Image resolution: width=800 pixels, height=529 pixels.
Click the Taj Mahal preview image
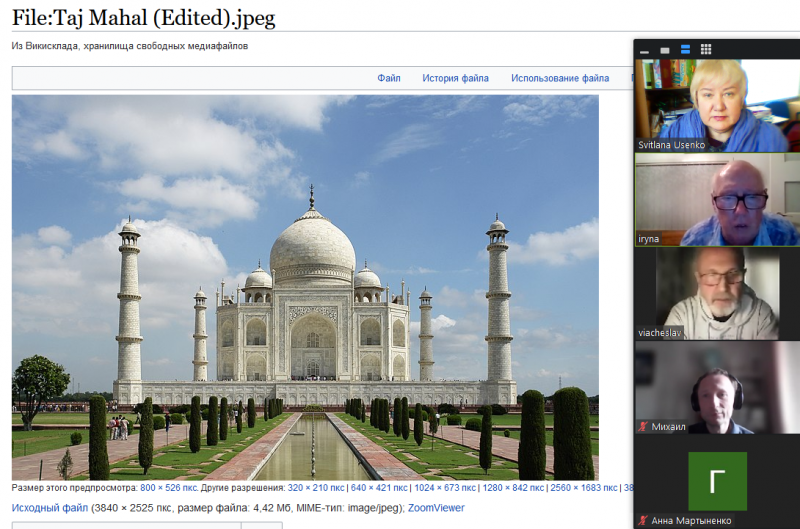[x=305, y=287]
